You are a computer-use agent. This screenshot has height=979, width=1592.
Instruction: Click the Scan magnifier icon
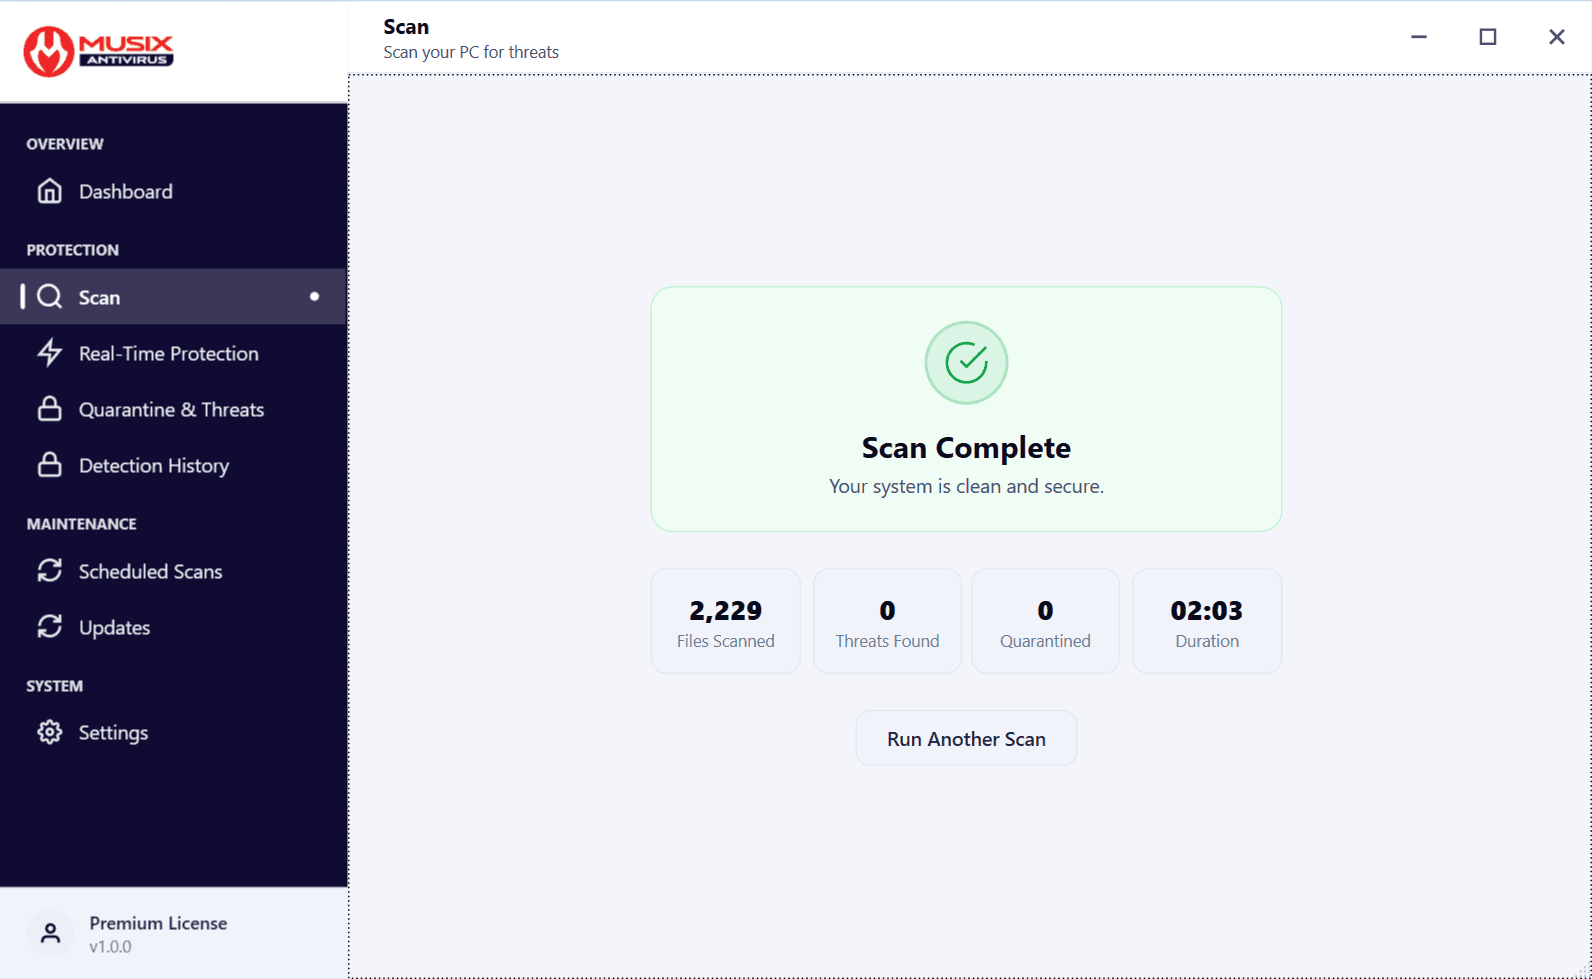(x=49, y=297)
